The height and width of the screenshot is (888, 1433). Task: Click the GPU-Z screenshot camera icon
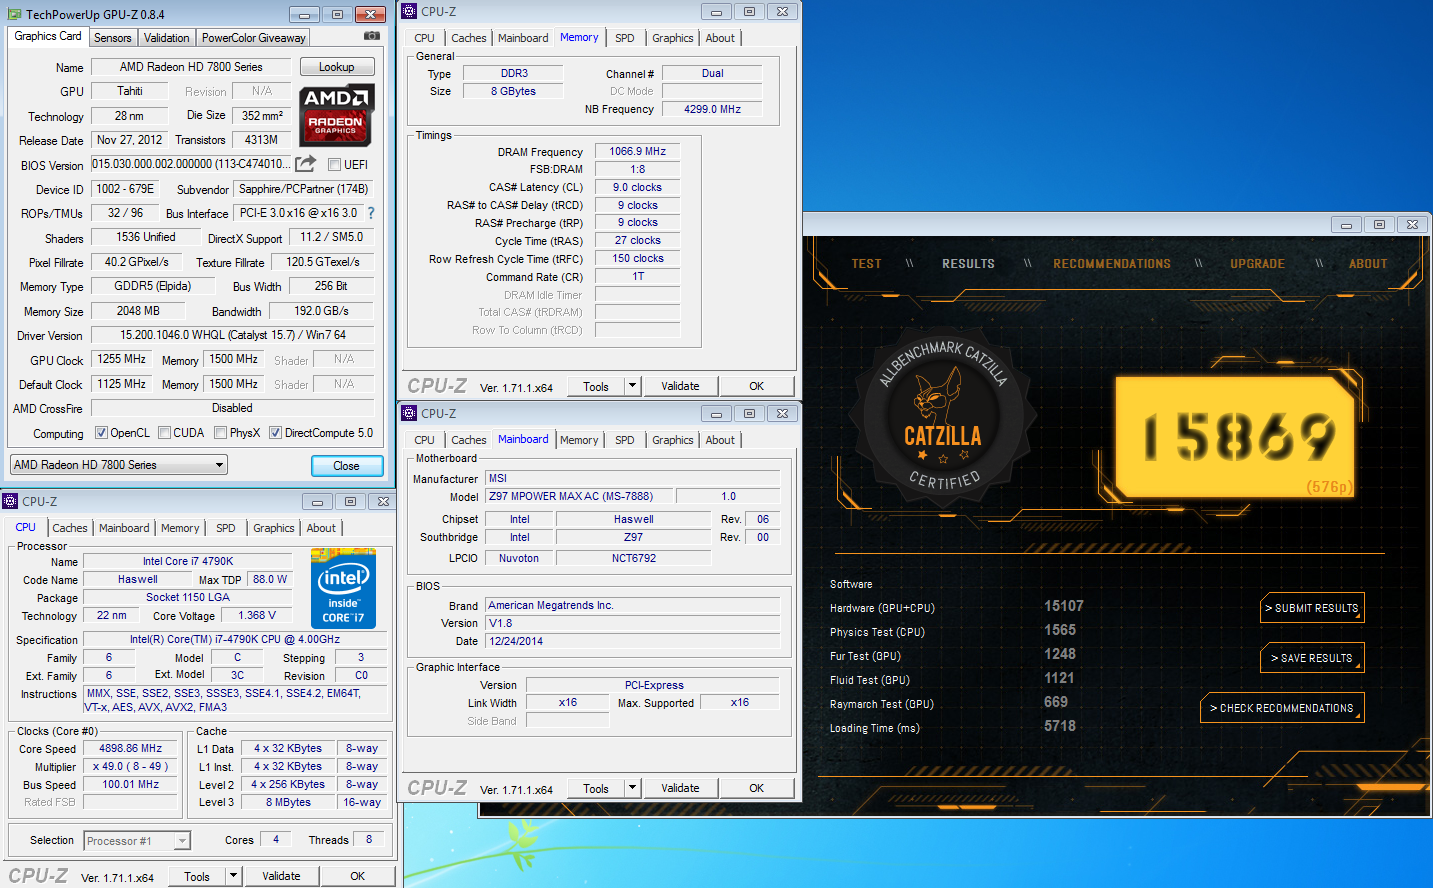pos(371,36)
